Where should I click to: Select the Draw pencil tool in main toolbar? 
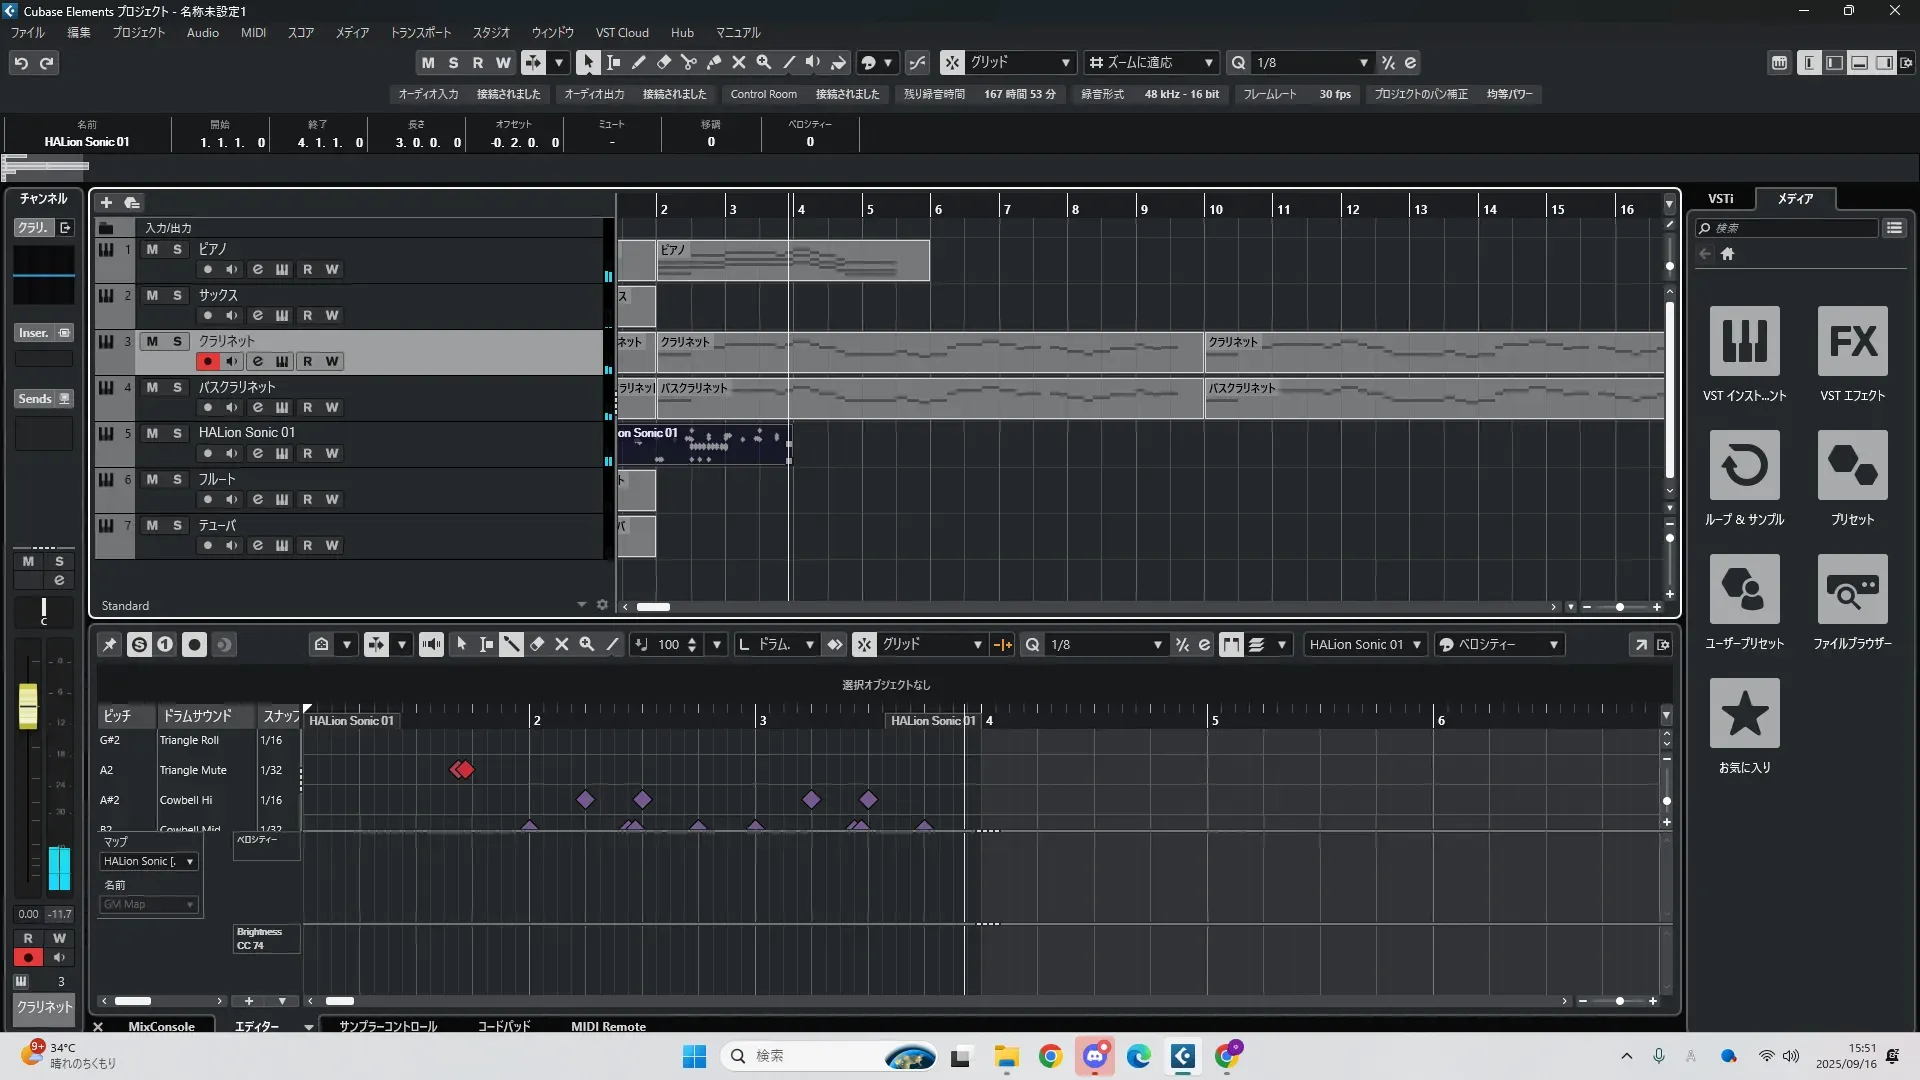tap(638, 62)
